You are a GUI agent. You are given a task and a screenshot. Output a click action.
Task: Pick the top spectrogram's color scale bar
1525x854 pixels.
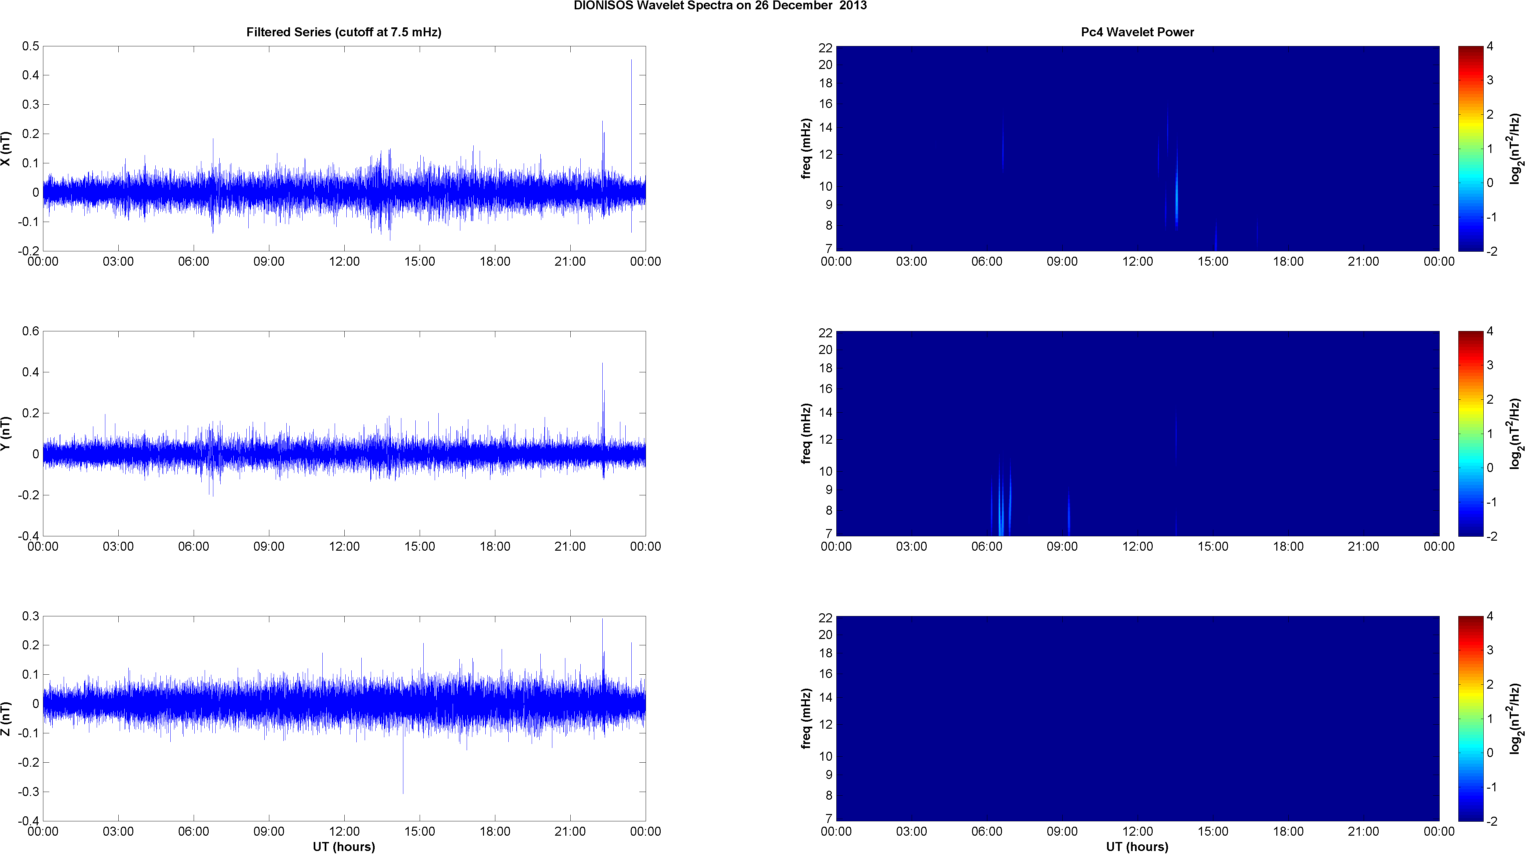coord(1470,148)
